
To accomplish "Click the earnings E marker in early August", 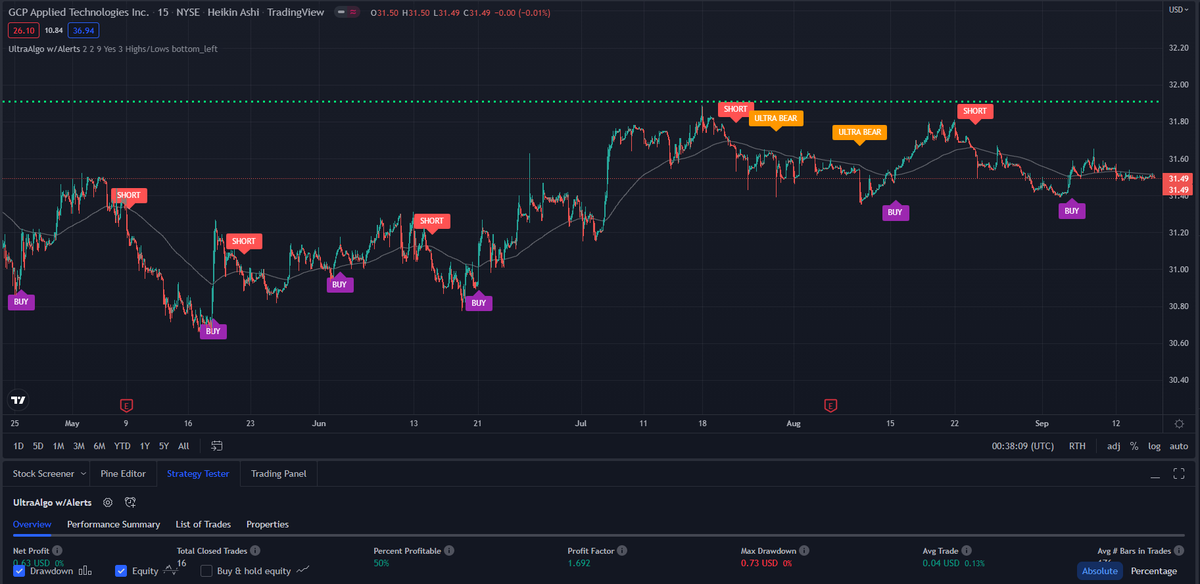I will coord(830,405).
